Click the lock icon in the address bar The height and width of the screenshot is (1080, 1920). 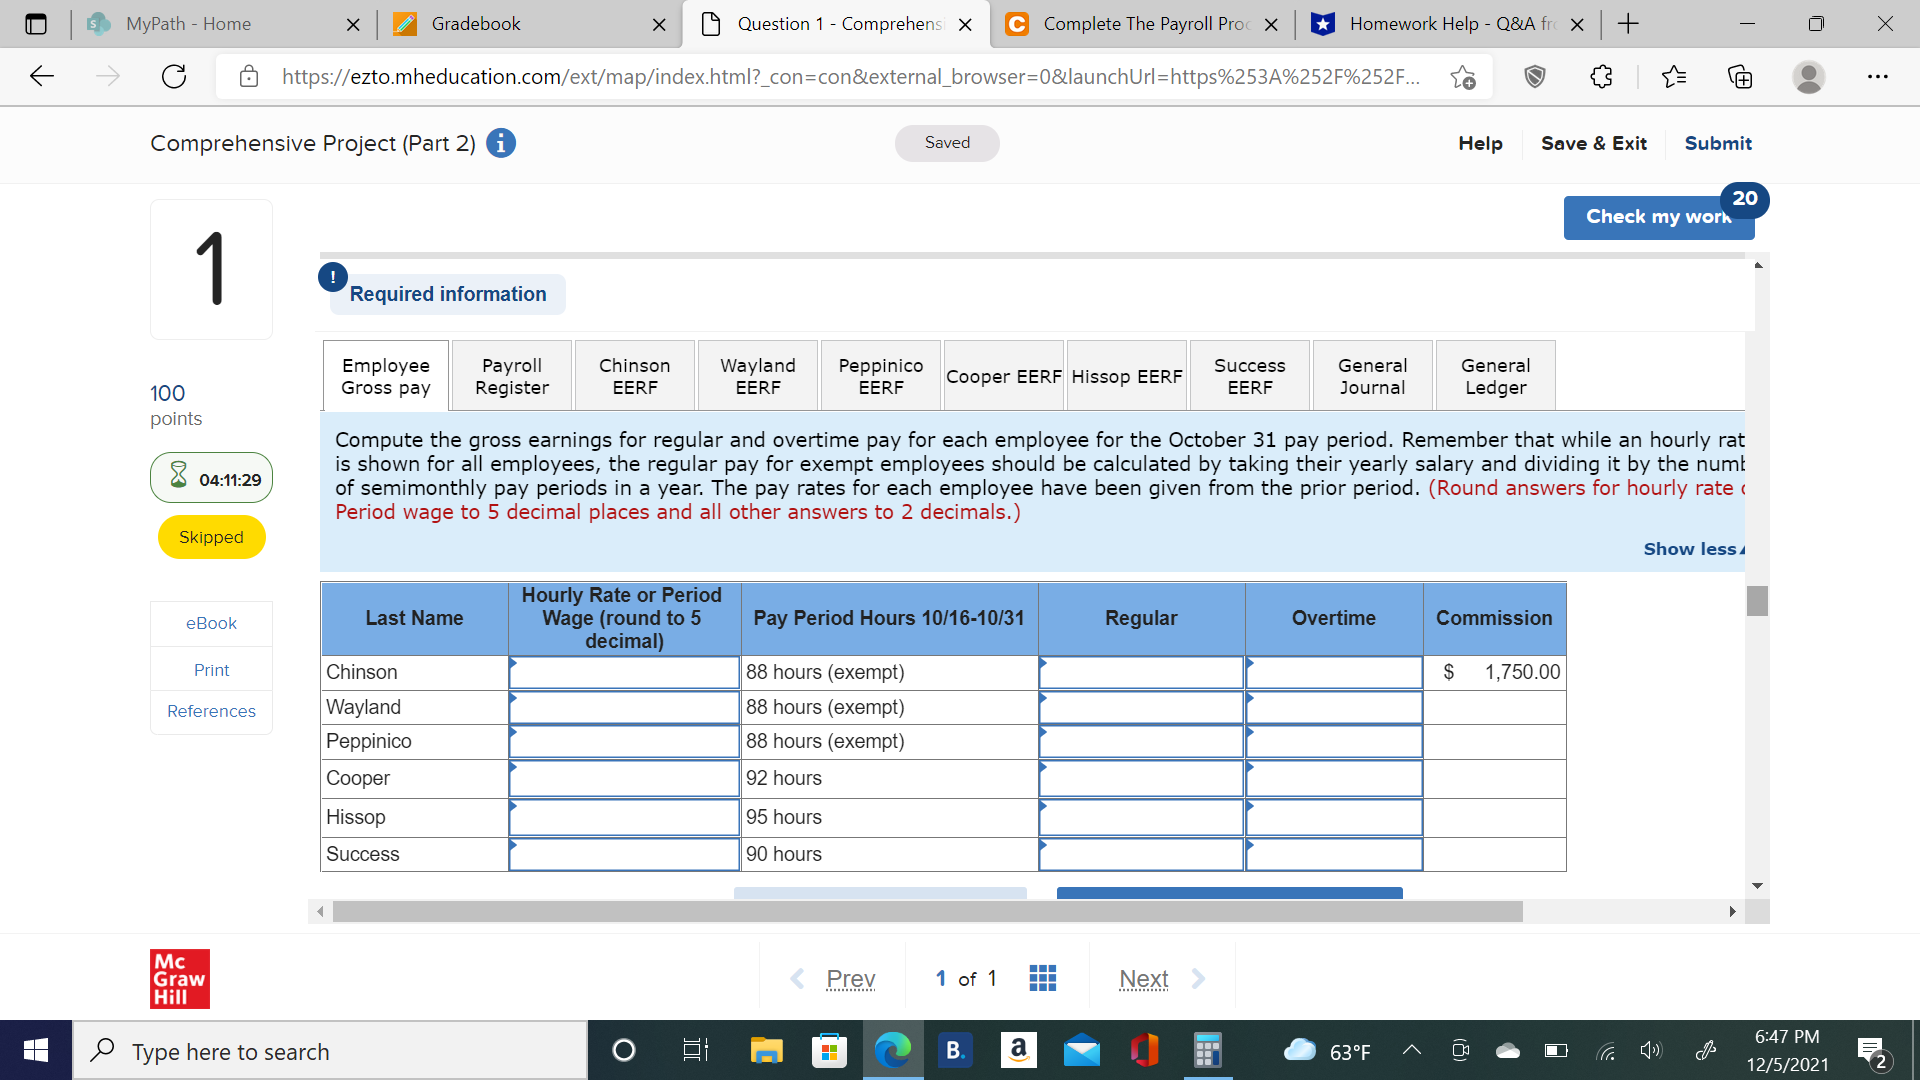(x=249, y=76)
